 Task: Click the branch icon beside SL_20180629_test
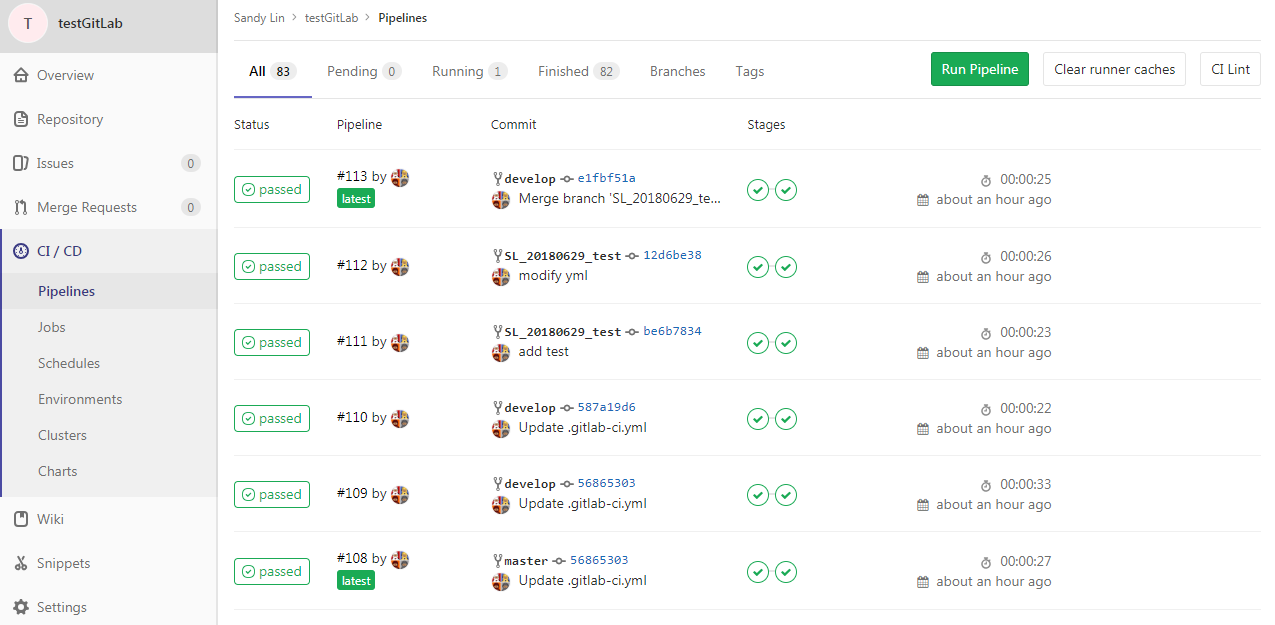tap(497, 255)
